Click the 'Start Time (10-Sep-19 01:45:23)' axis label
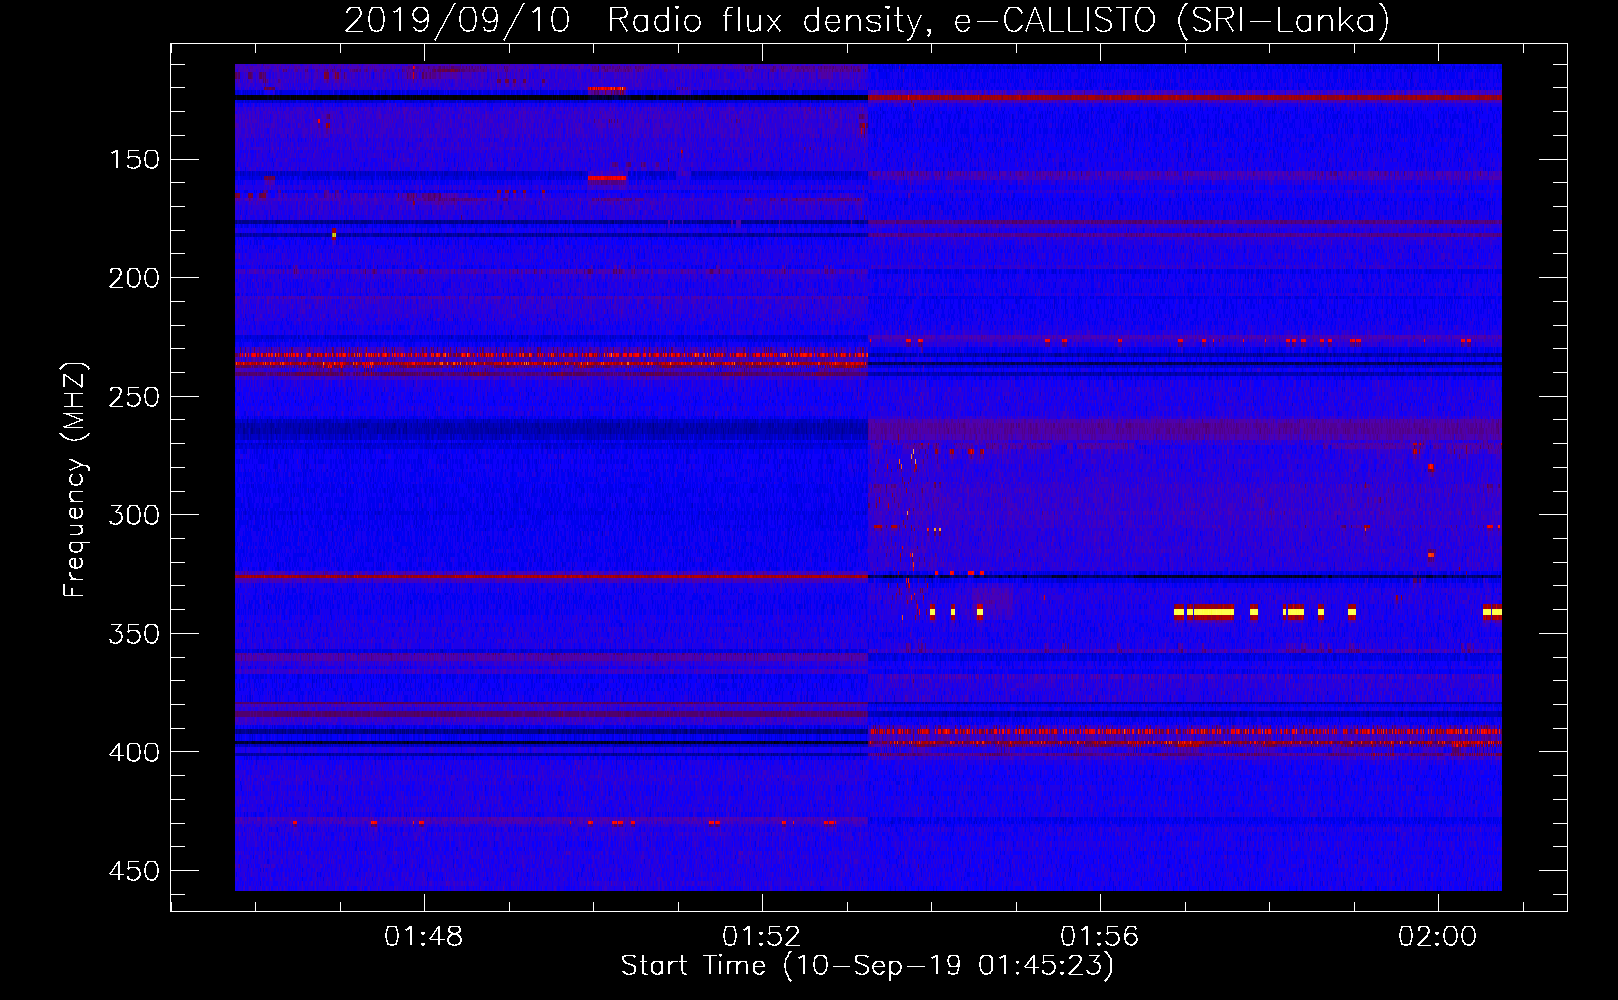Screen dimensions: 1618x1000 tap(867, 966)
